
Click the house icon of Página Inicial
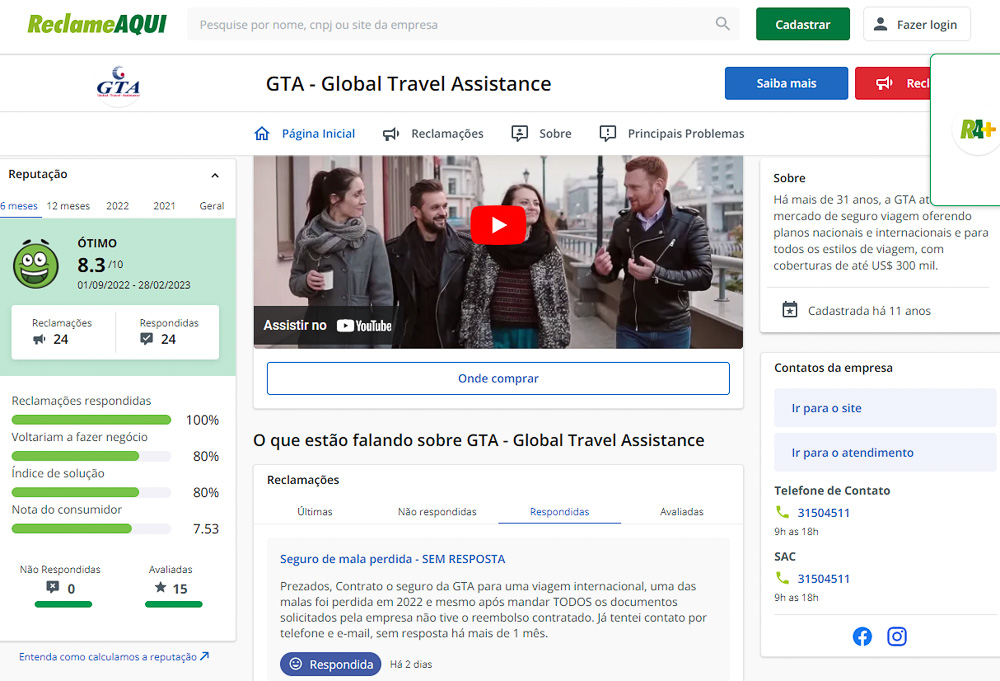click(261, 133)
